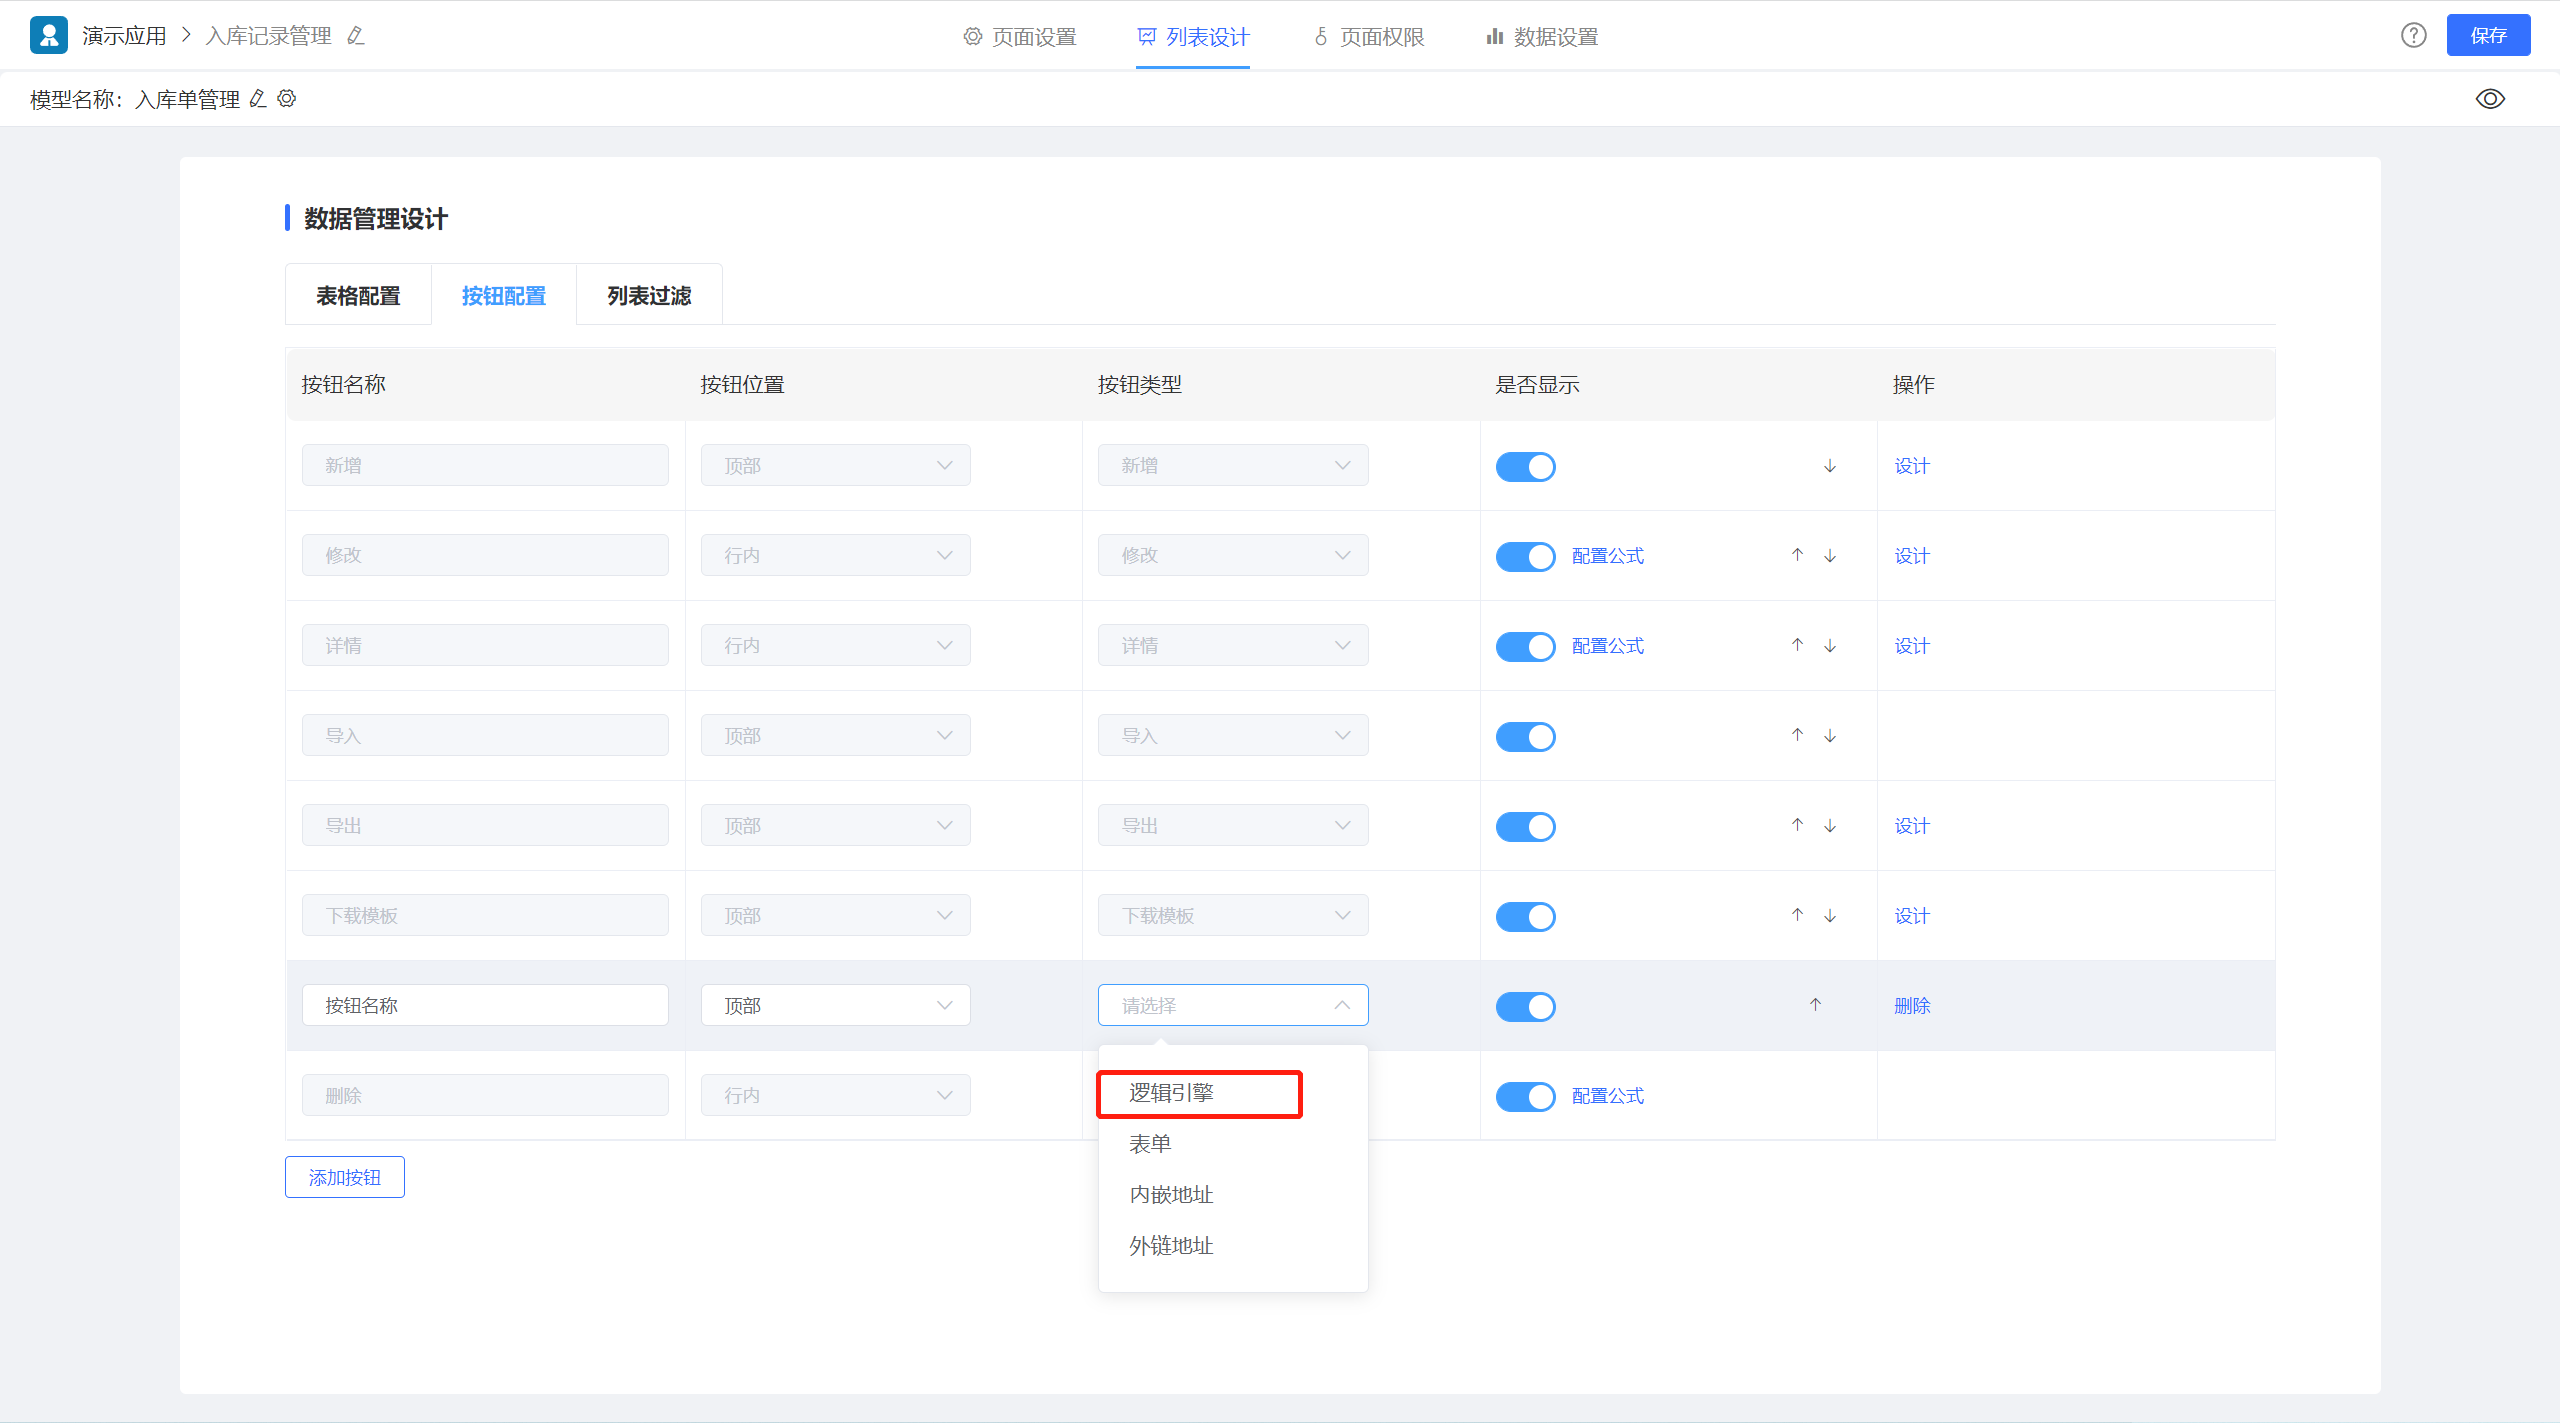Click the preview eye icon
Image resolution: width=2560 pixels, height=1423 pixels.
coord(2490,98)
